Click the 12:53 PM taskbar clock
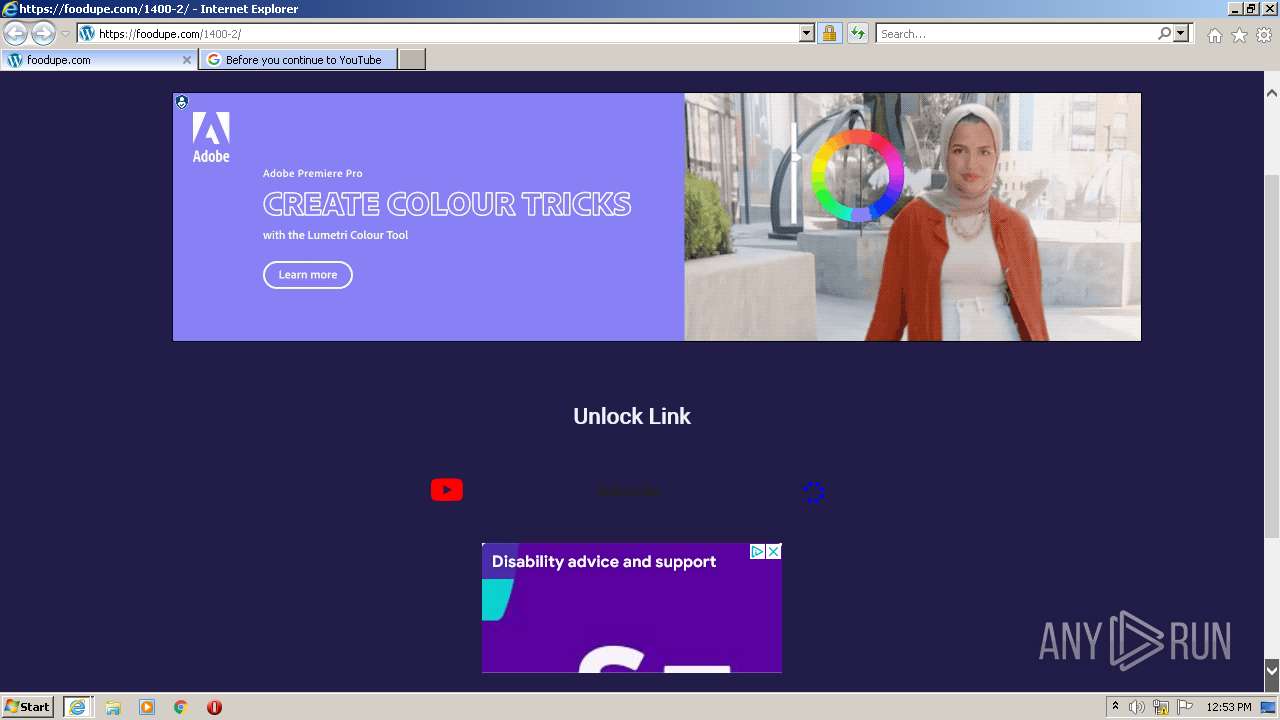This screenshot has width=1280, height=720. 1229,707
